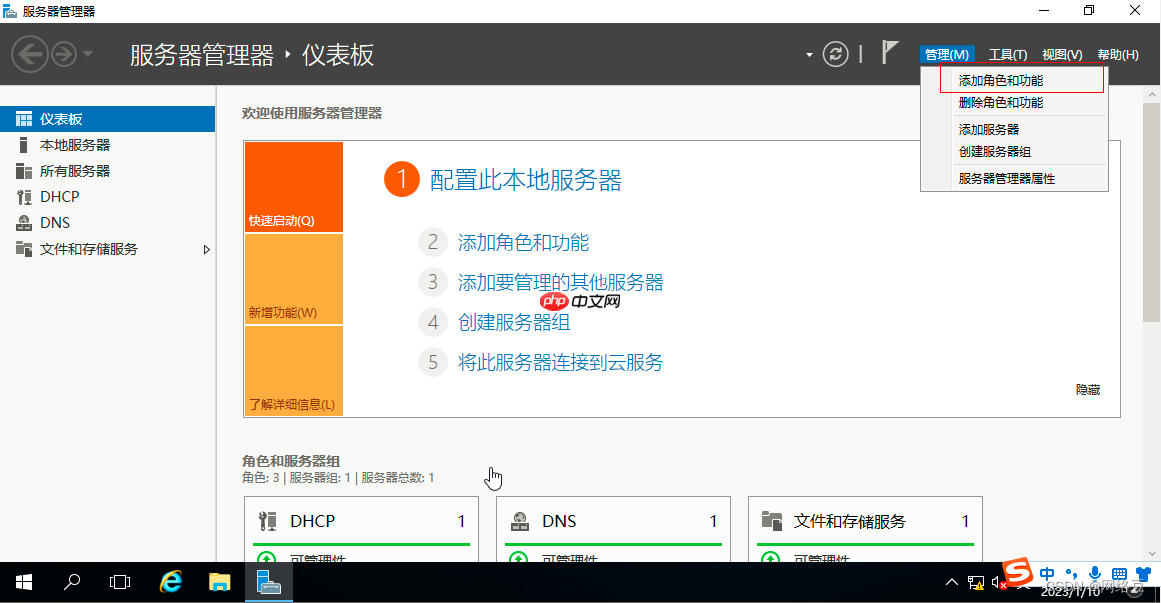Choose 删除角色和功能 from the management menu
This screenshot has width=1161, height=603.
[x=1003, y=103]
